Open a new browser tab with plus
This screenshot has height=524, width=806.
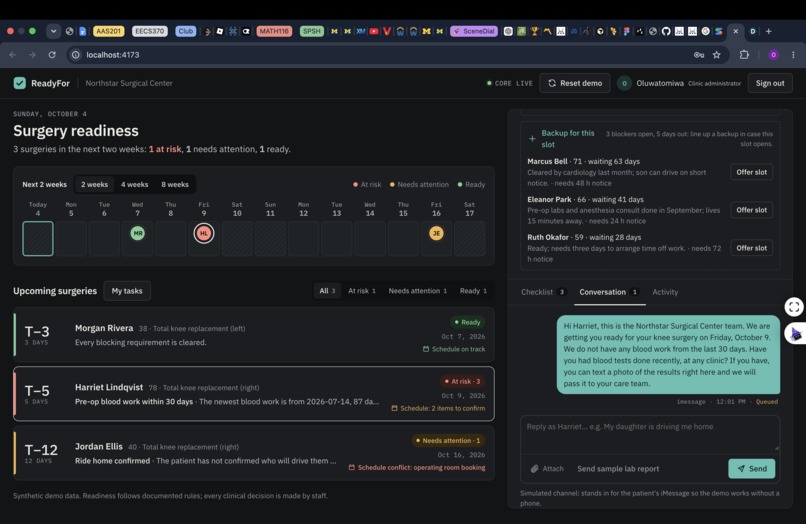[768, 31]
